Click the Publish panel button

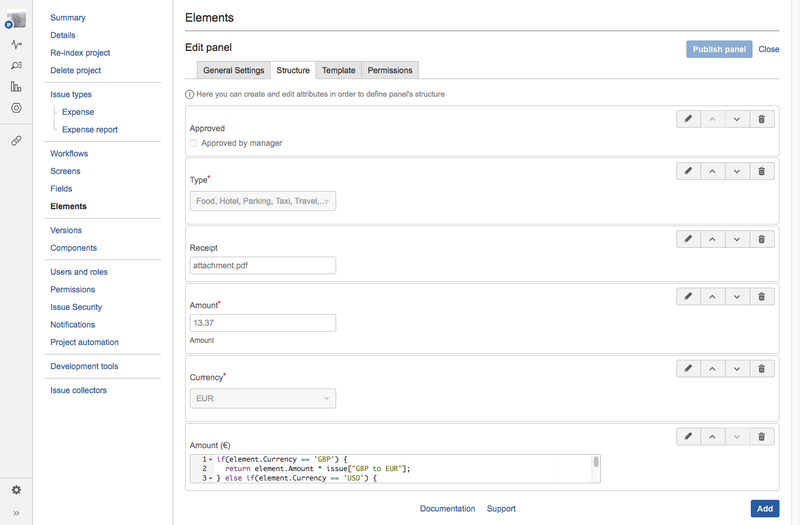click(718, 49)
